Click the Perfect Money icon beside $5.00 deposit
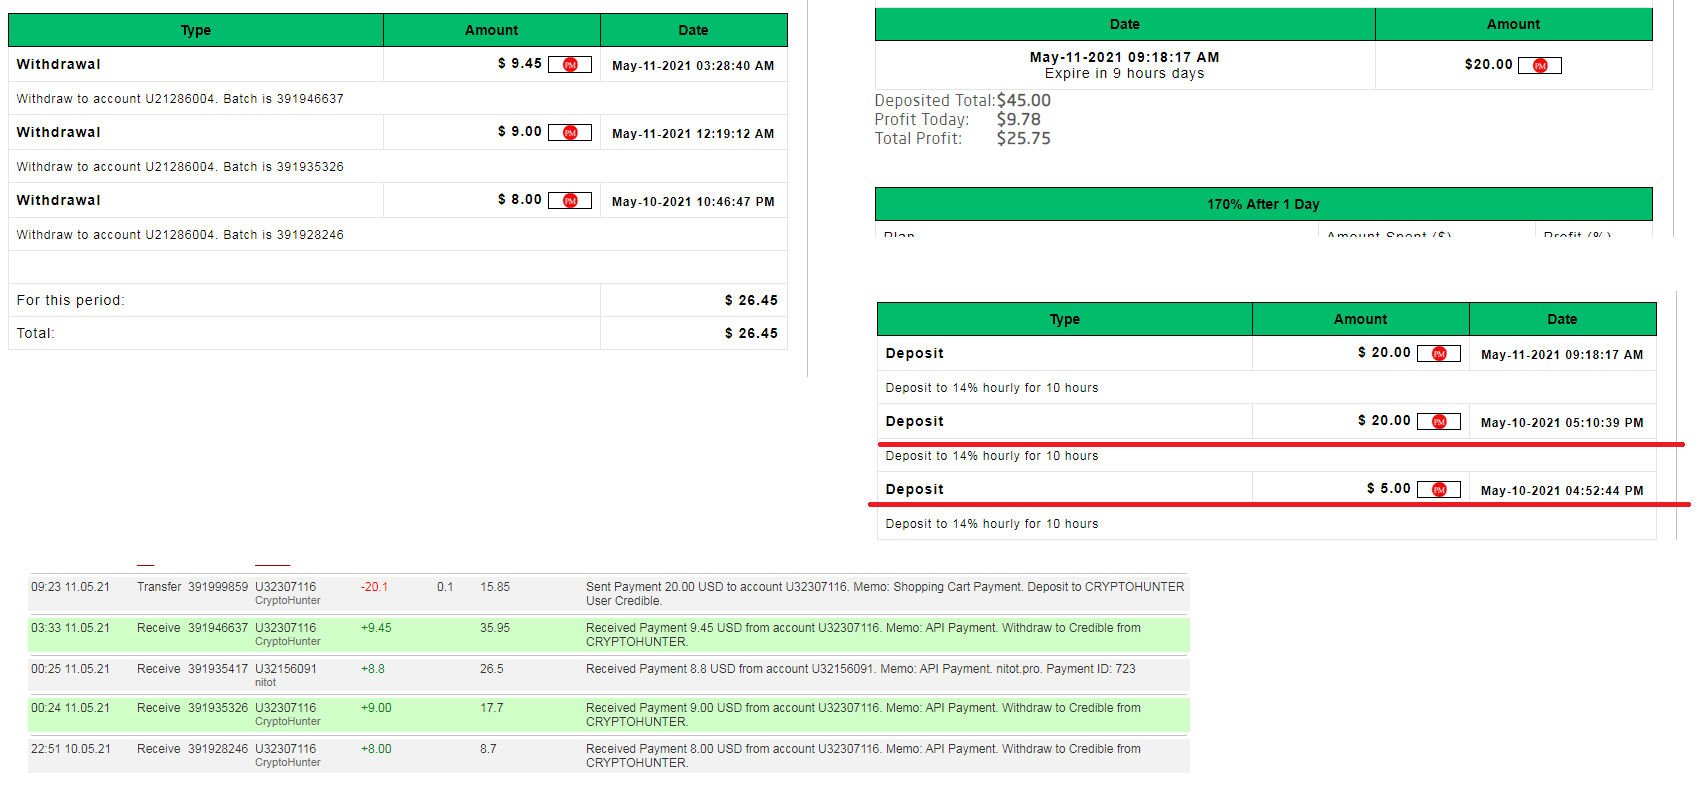 pyautogui.click(x=1439, y=490)
